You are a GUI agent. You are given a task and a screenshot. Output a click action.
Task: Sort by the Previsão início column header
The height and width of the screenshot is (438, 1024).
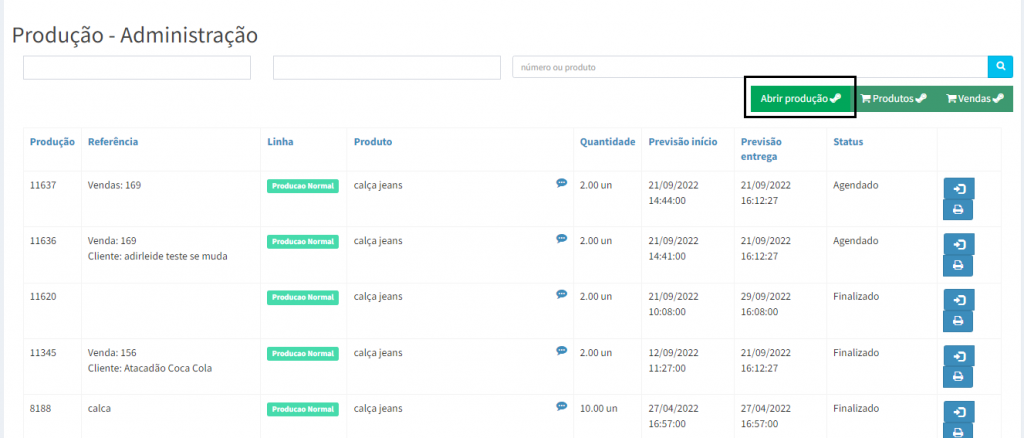click(682, 142)
